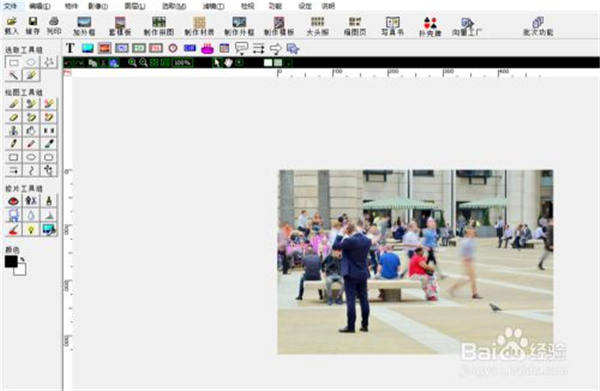Open the 滤镜(T) menu
Screen dimensions: 600x391
[213, 6]
